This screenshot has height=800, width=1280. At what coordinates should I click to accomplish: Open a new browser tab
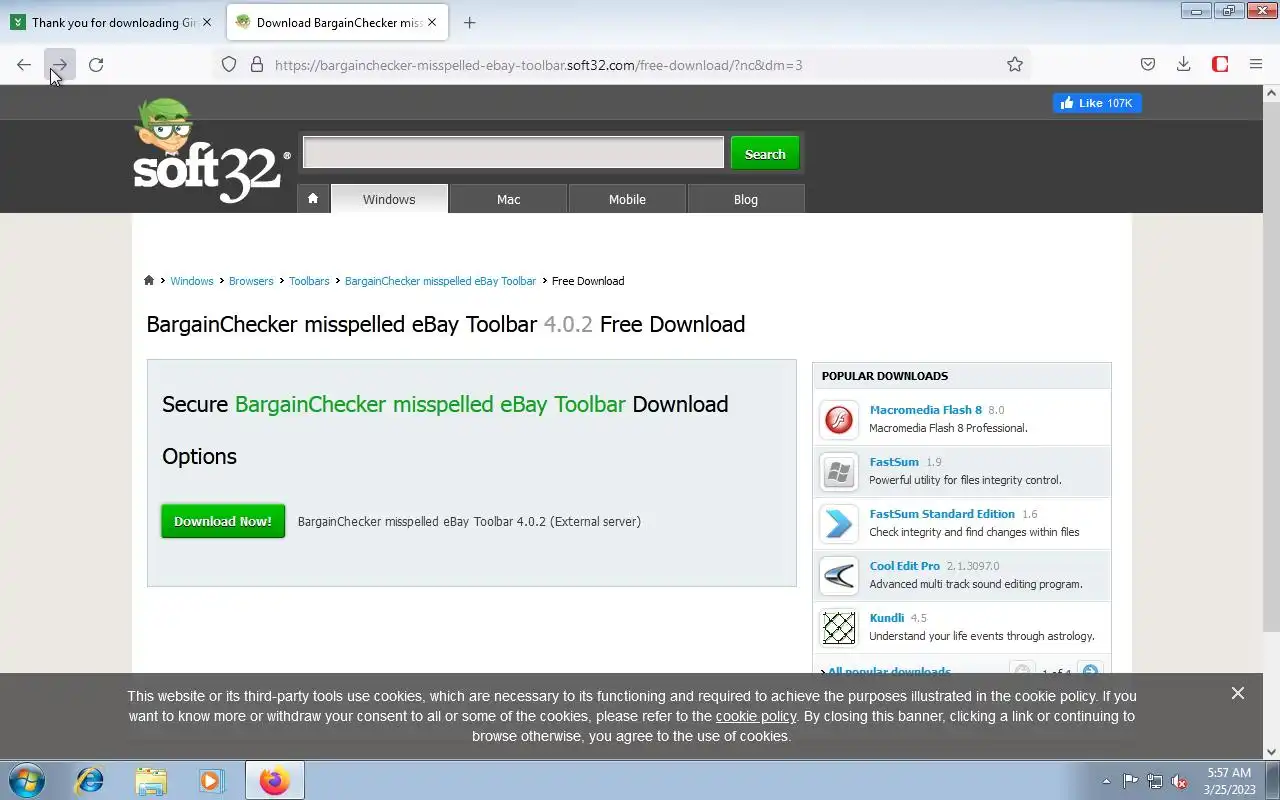pyautogui.click(x=469, y=22)
